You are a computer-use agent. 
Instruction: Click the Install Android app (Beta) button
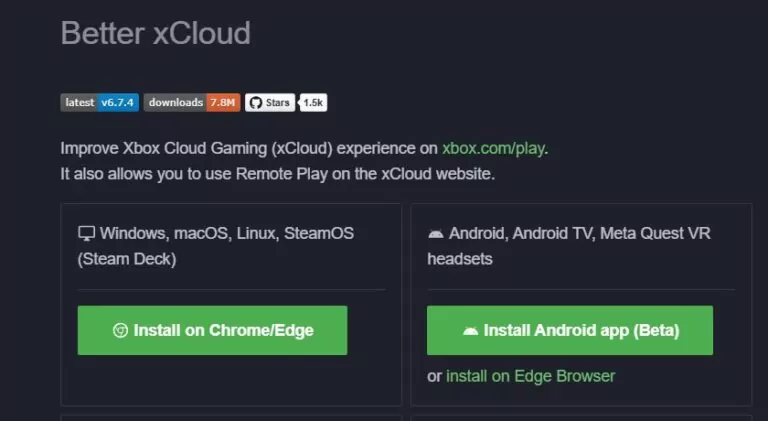(570, 330)
